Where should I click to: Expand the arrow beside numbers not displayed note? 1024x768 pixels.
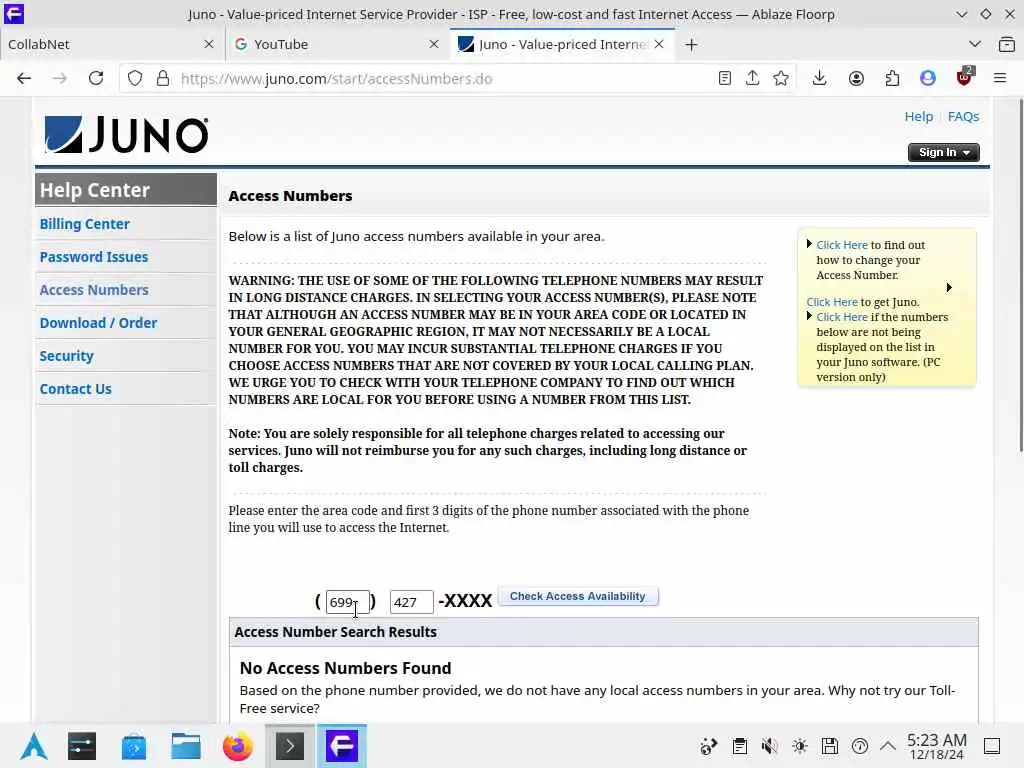click(809, 316)
